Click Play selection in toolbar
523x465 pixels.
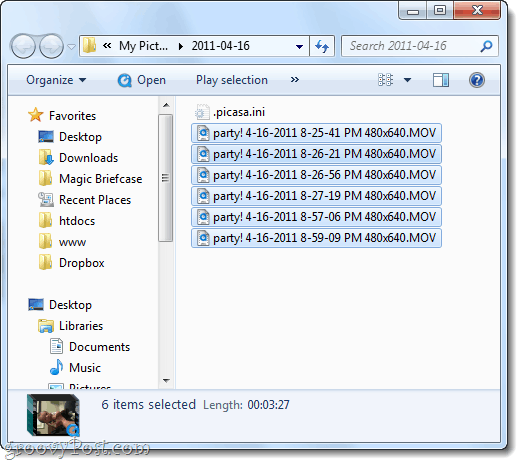231,80
